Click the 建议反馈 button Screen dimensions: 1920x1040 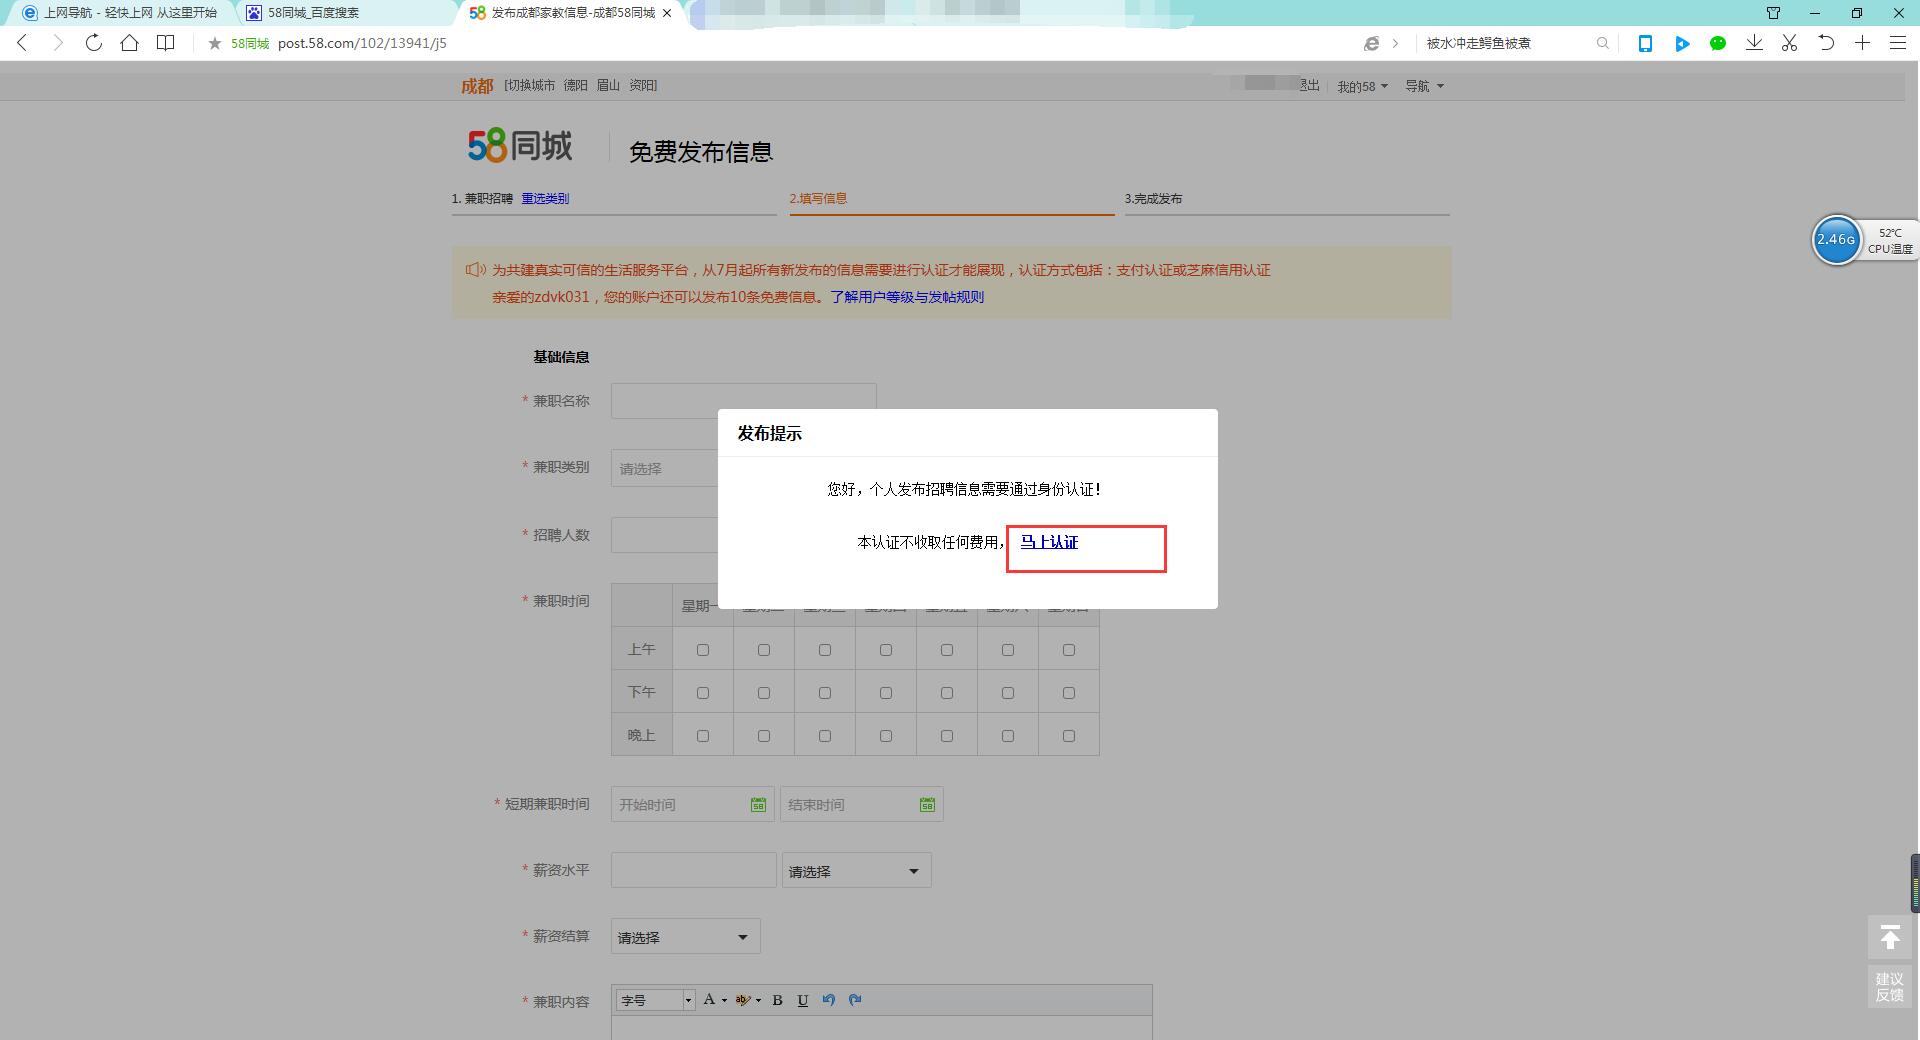(1889, 986)
